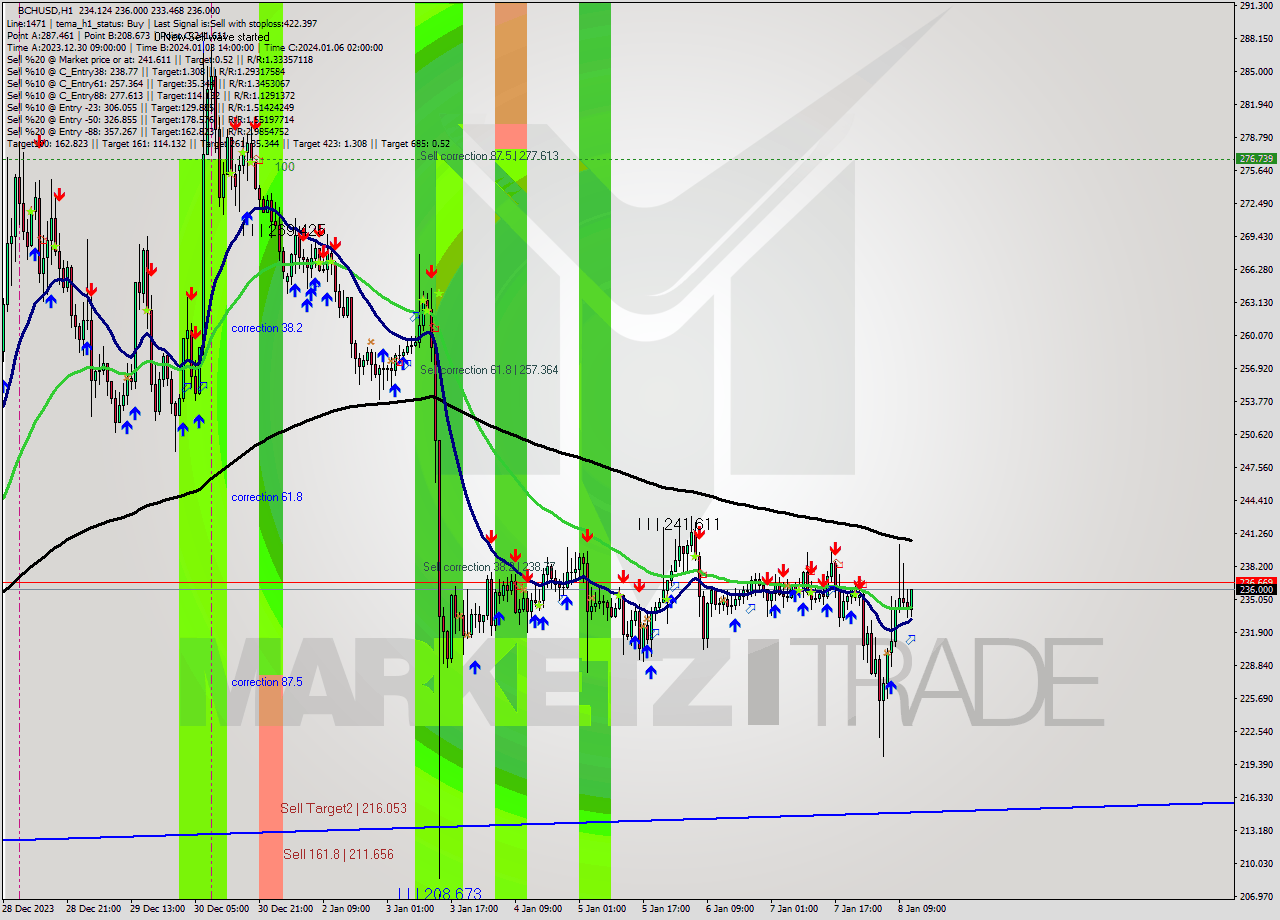Click '29 Dec 13:00' on the time axis
1280x920 pixels.
click(x=156, y=909)
